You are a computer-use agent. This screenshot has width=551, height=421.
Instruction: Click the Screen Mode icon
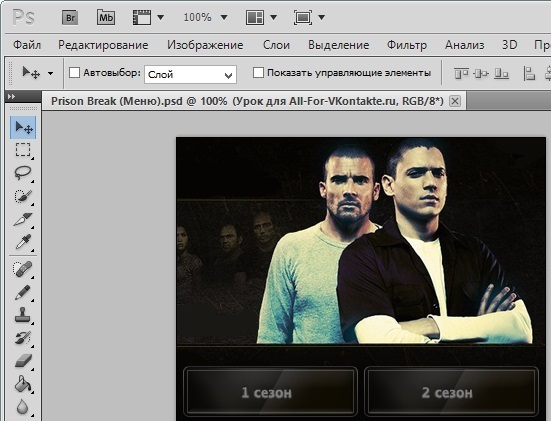click(x=303, y=18)
